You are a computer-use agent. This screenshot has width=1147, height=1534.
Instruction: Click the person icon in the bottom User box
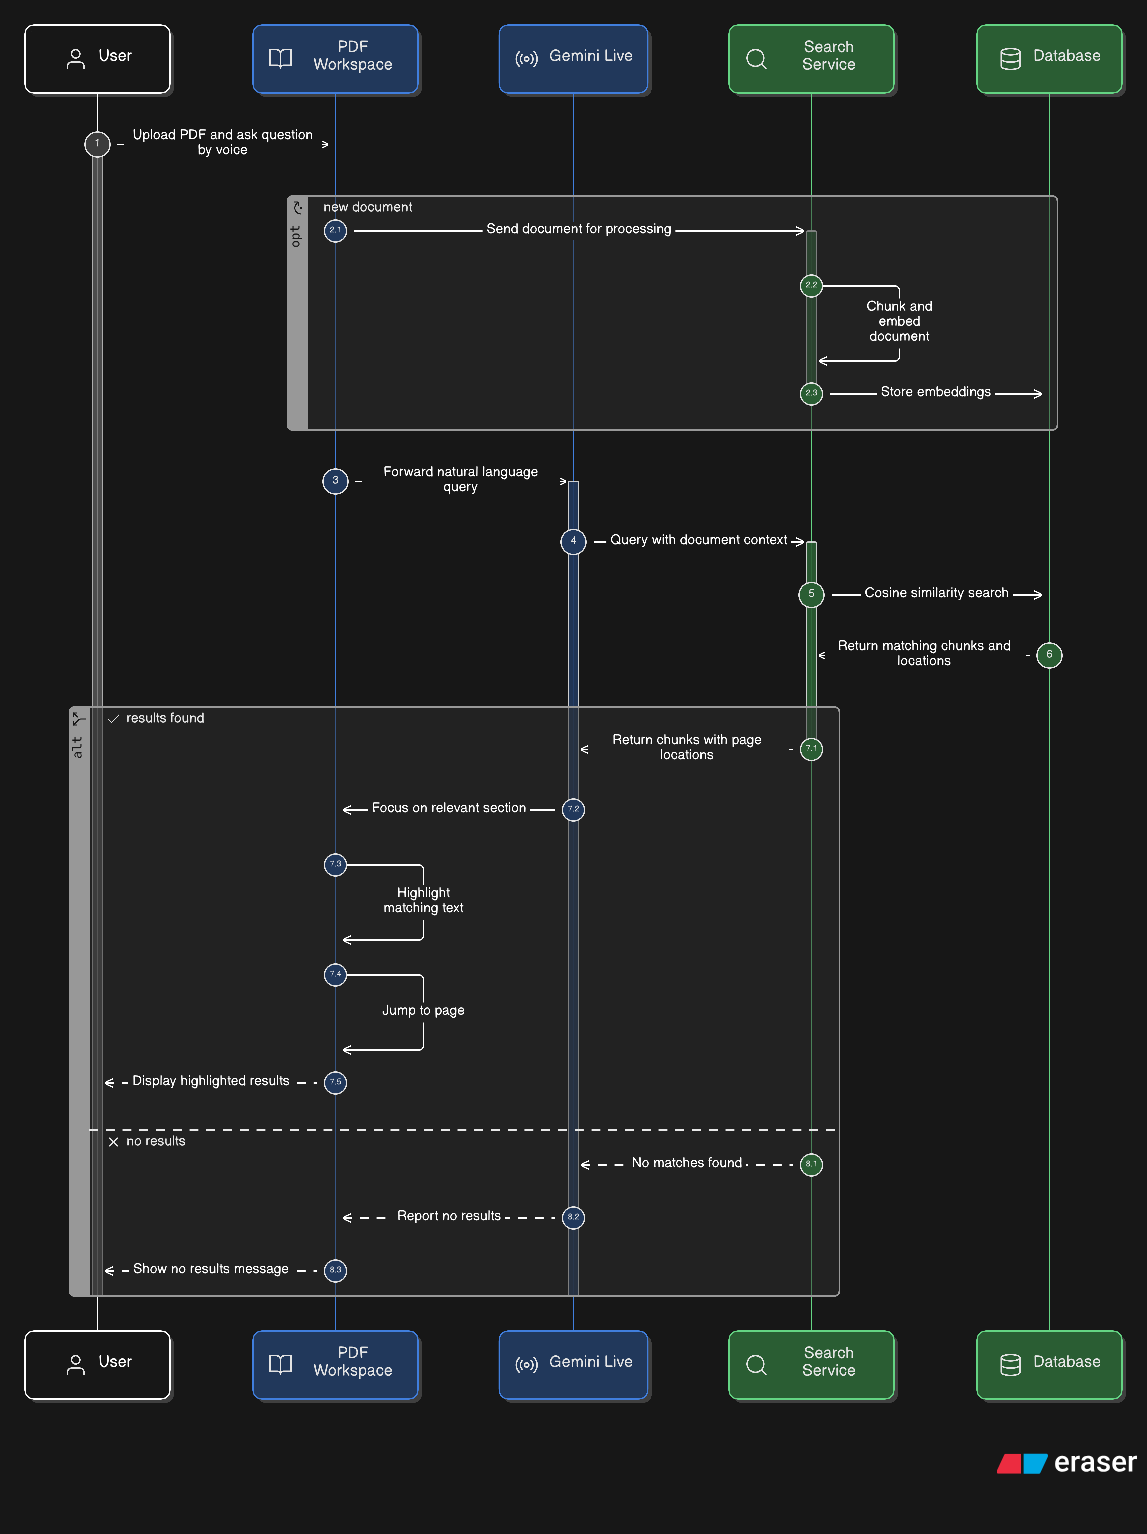point(76,1365)
